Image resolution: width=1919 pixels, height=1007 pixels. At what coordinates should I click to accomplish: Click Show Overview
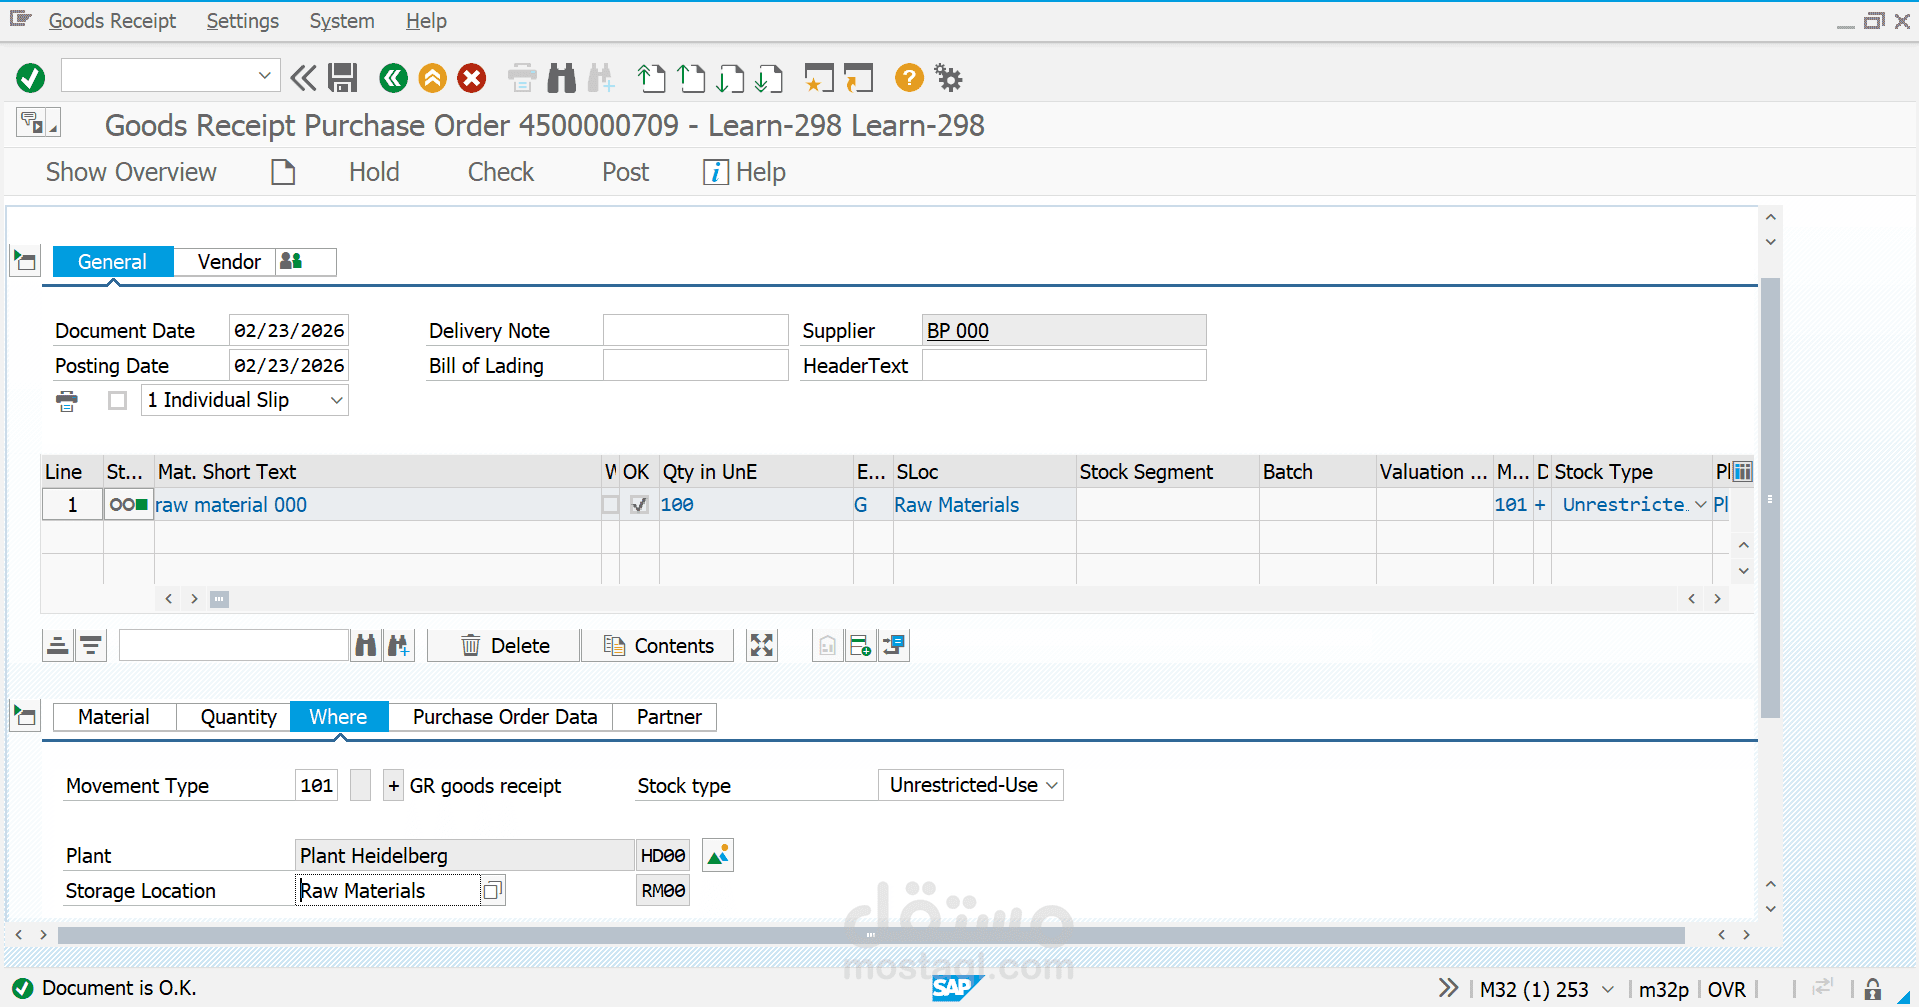[x=130, y=171]
